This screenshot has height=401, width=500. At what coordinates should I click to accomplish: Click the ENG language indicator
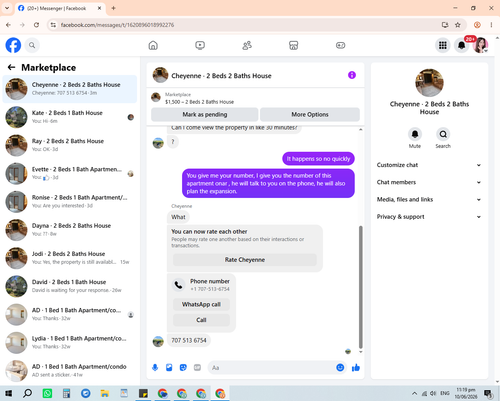click(445, 393)
